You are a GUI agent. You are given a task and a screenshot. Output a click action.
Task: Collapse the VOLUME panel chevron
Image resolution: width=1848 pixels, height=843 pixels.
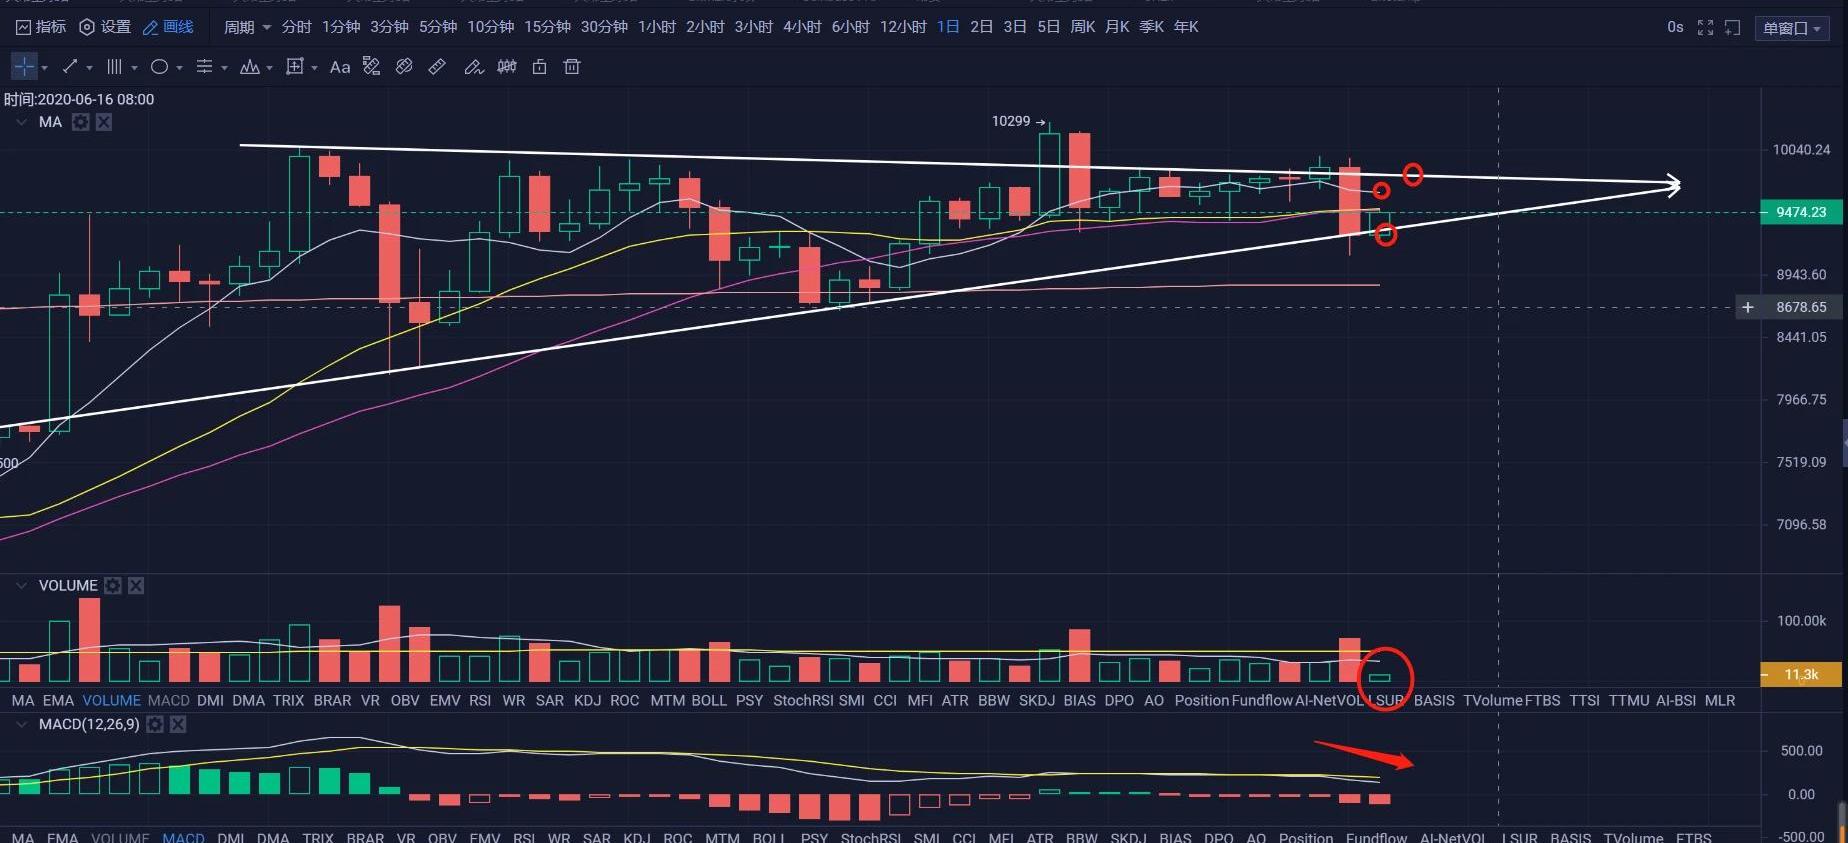click(21, 585)
